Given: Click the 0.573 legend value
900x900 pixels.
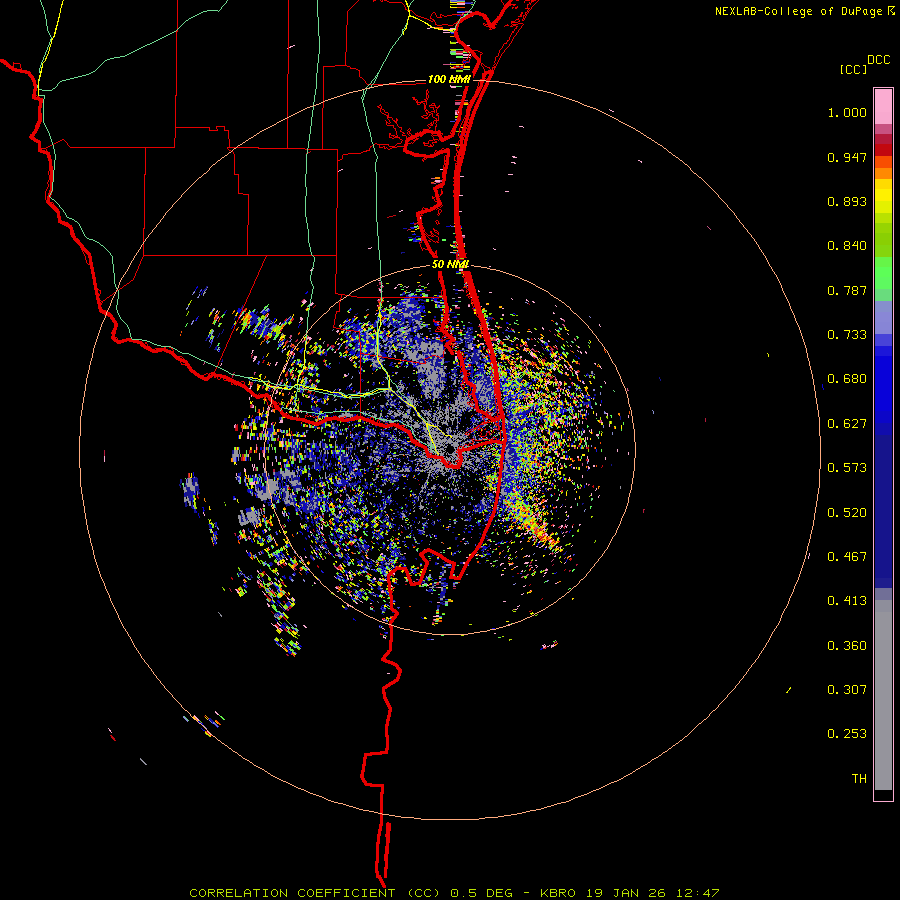Looking at the screenshot, I should [x=847, y=468].
